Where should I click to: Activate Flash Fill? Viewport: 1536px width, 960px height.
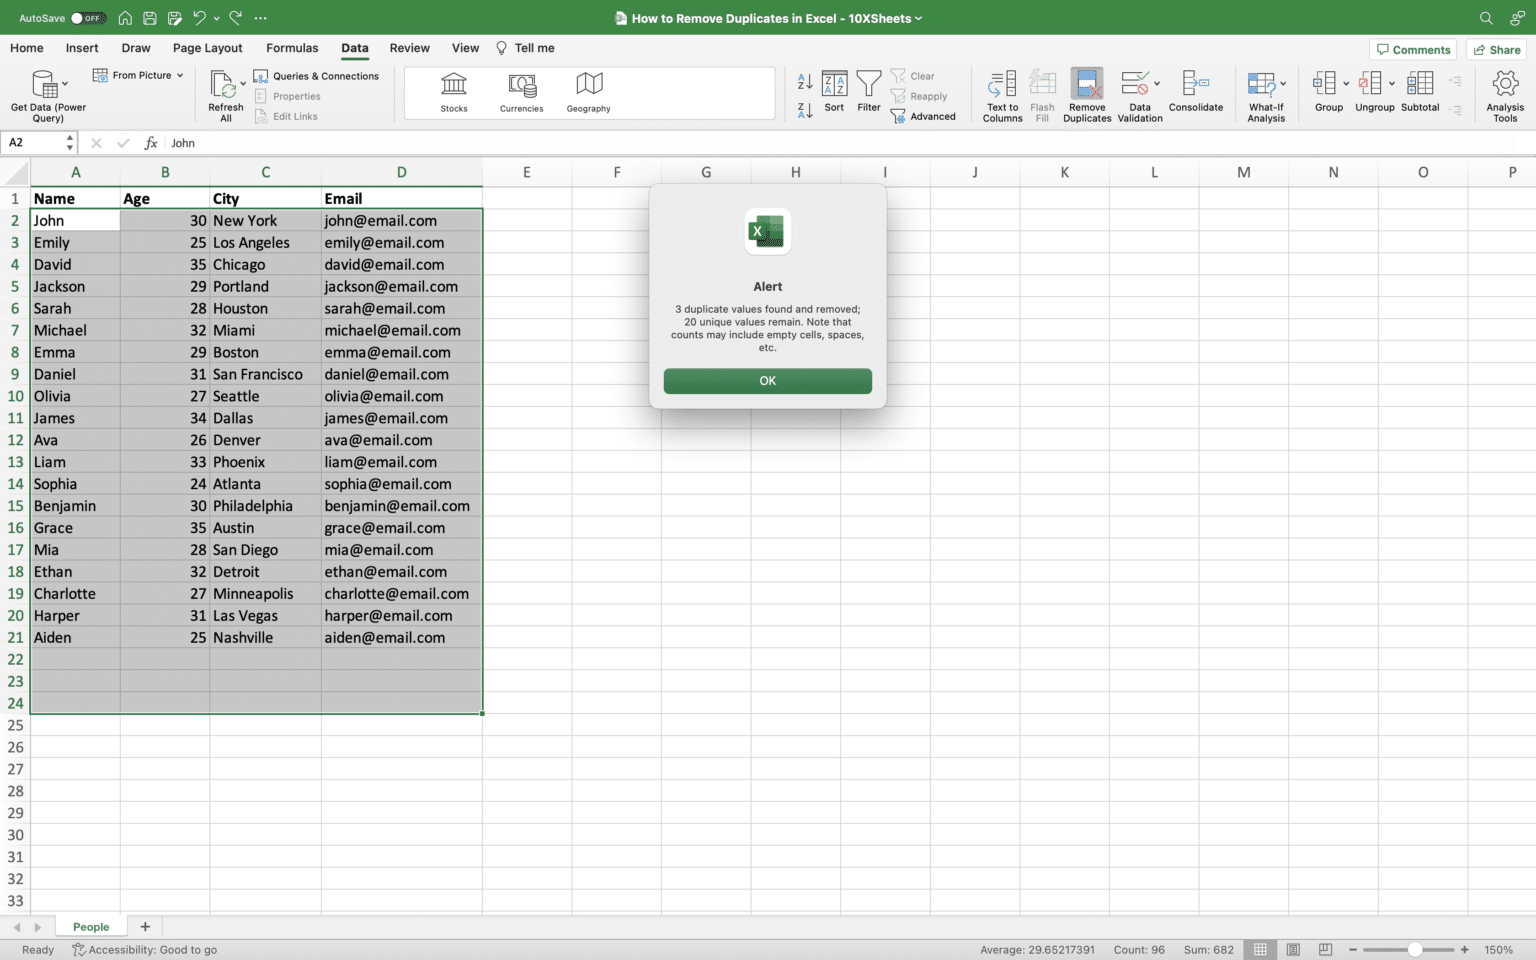click(x=1042, y=95)
